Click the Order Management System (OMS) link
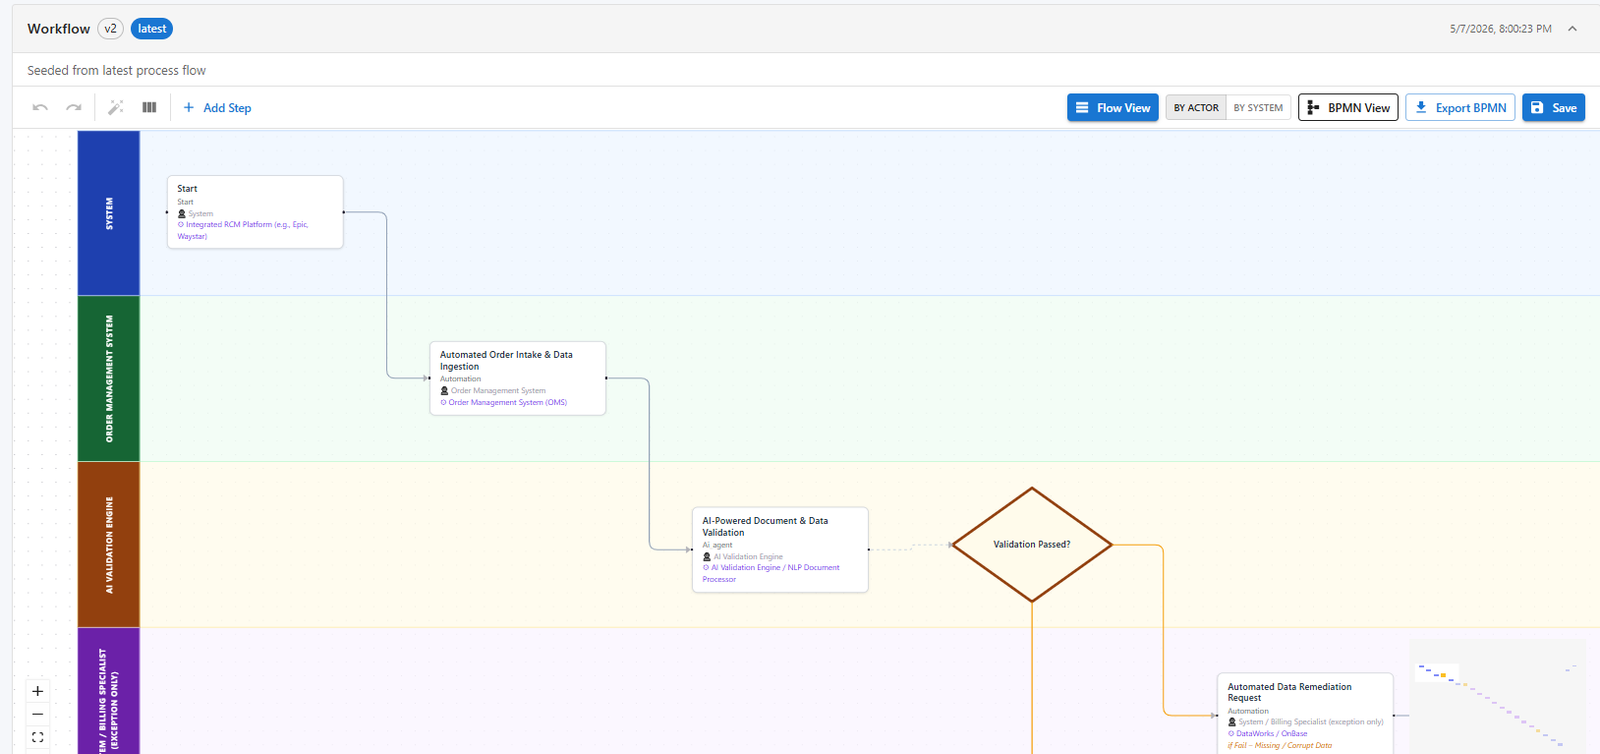 click(x=504, y=403)
